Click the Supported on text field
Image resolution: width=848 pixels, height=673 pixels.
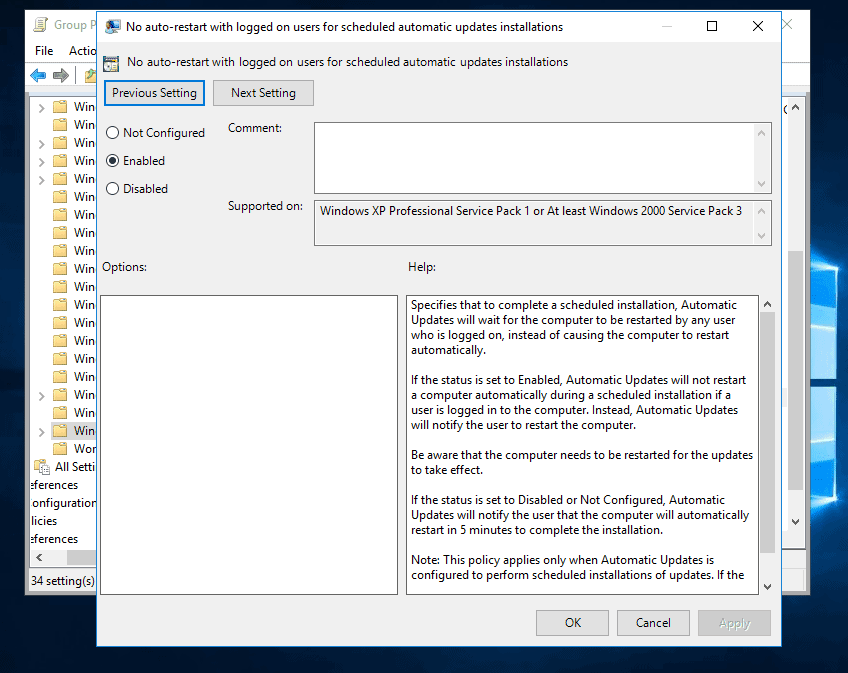pos(534,223)
